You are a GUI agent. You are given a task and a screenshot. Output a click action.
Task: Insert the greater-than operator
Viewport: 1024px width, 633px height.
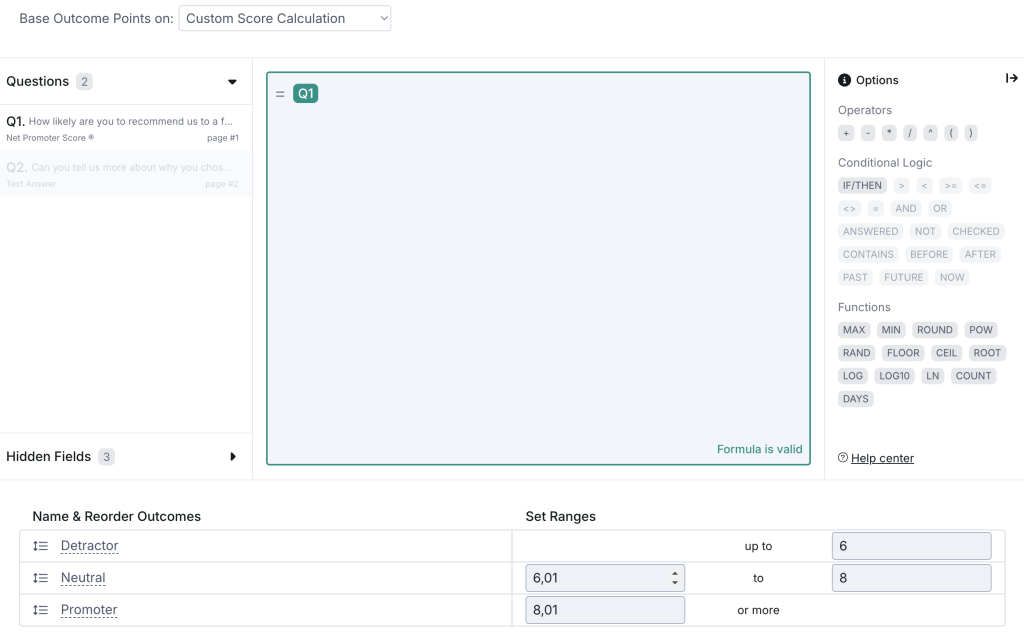tap(902, 186)
